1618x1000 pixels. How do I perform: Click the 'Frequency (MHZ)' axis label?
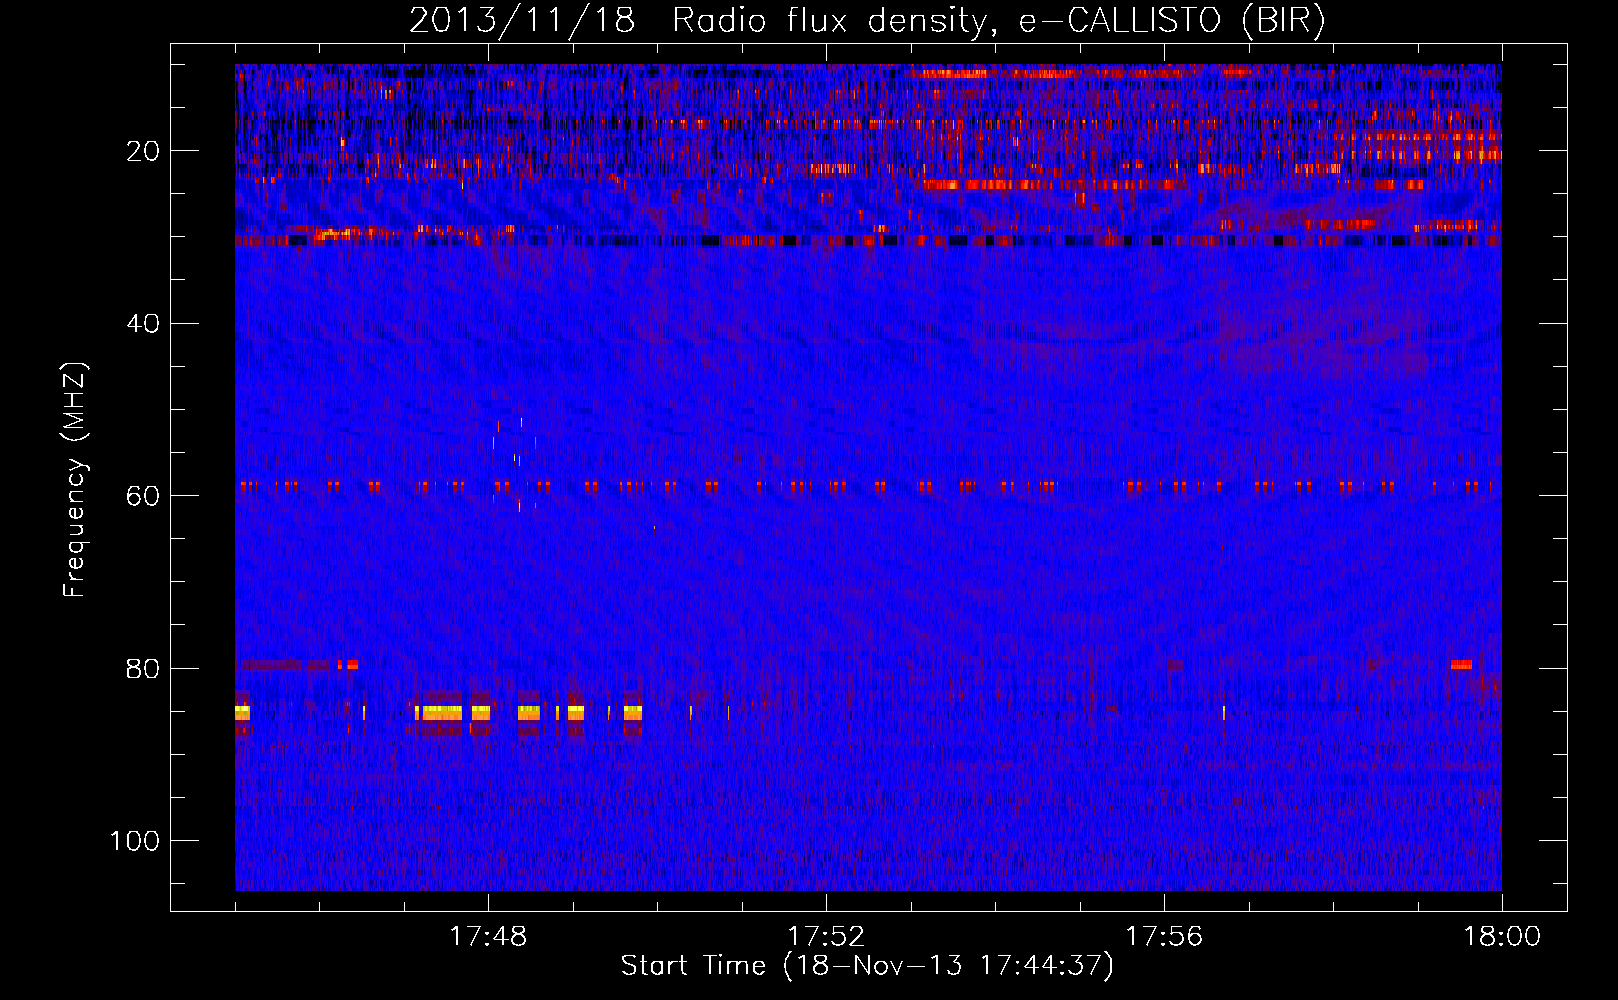tap(75, 480)
